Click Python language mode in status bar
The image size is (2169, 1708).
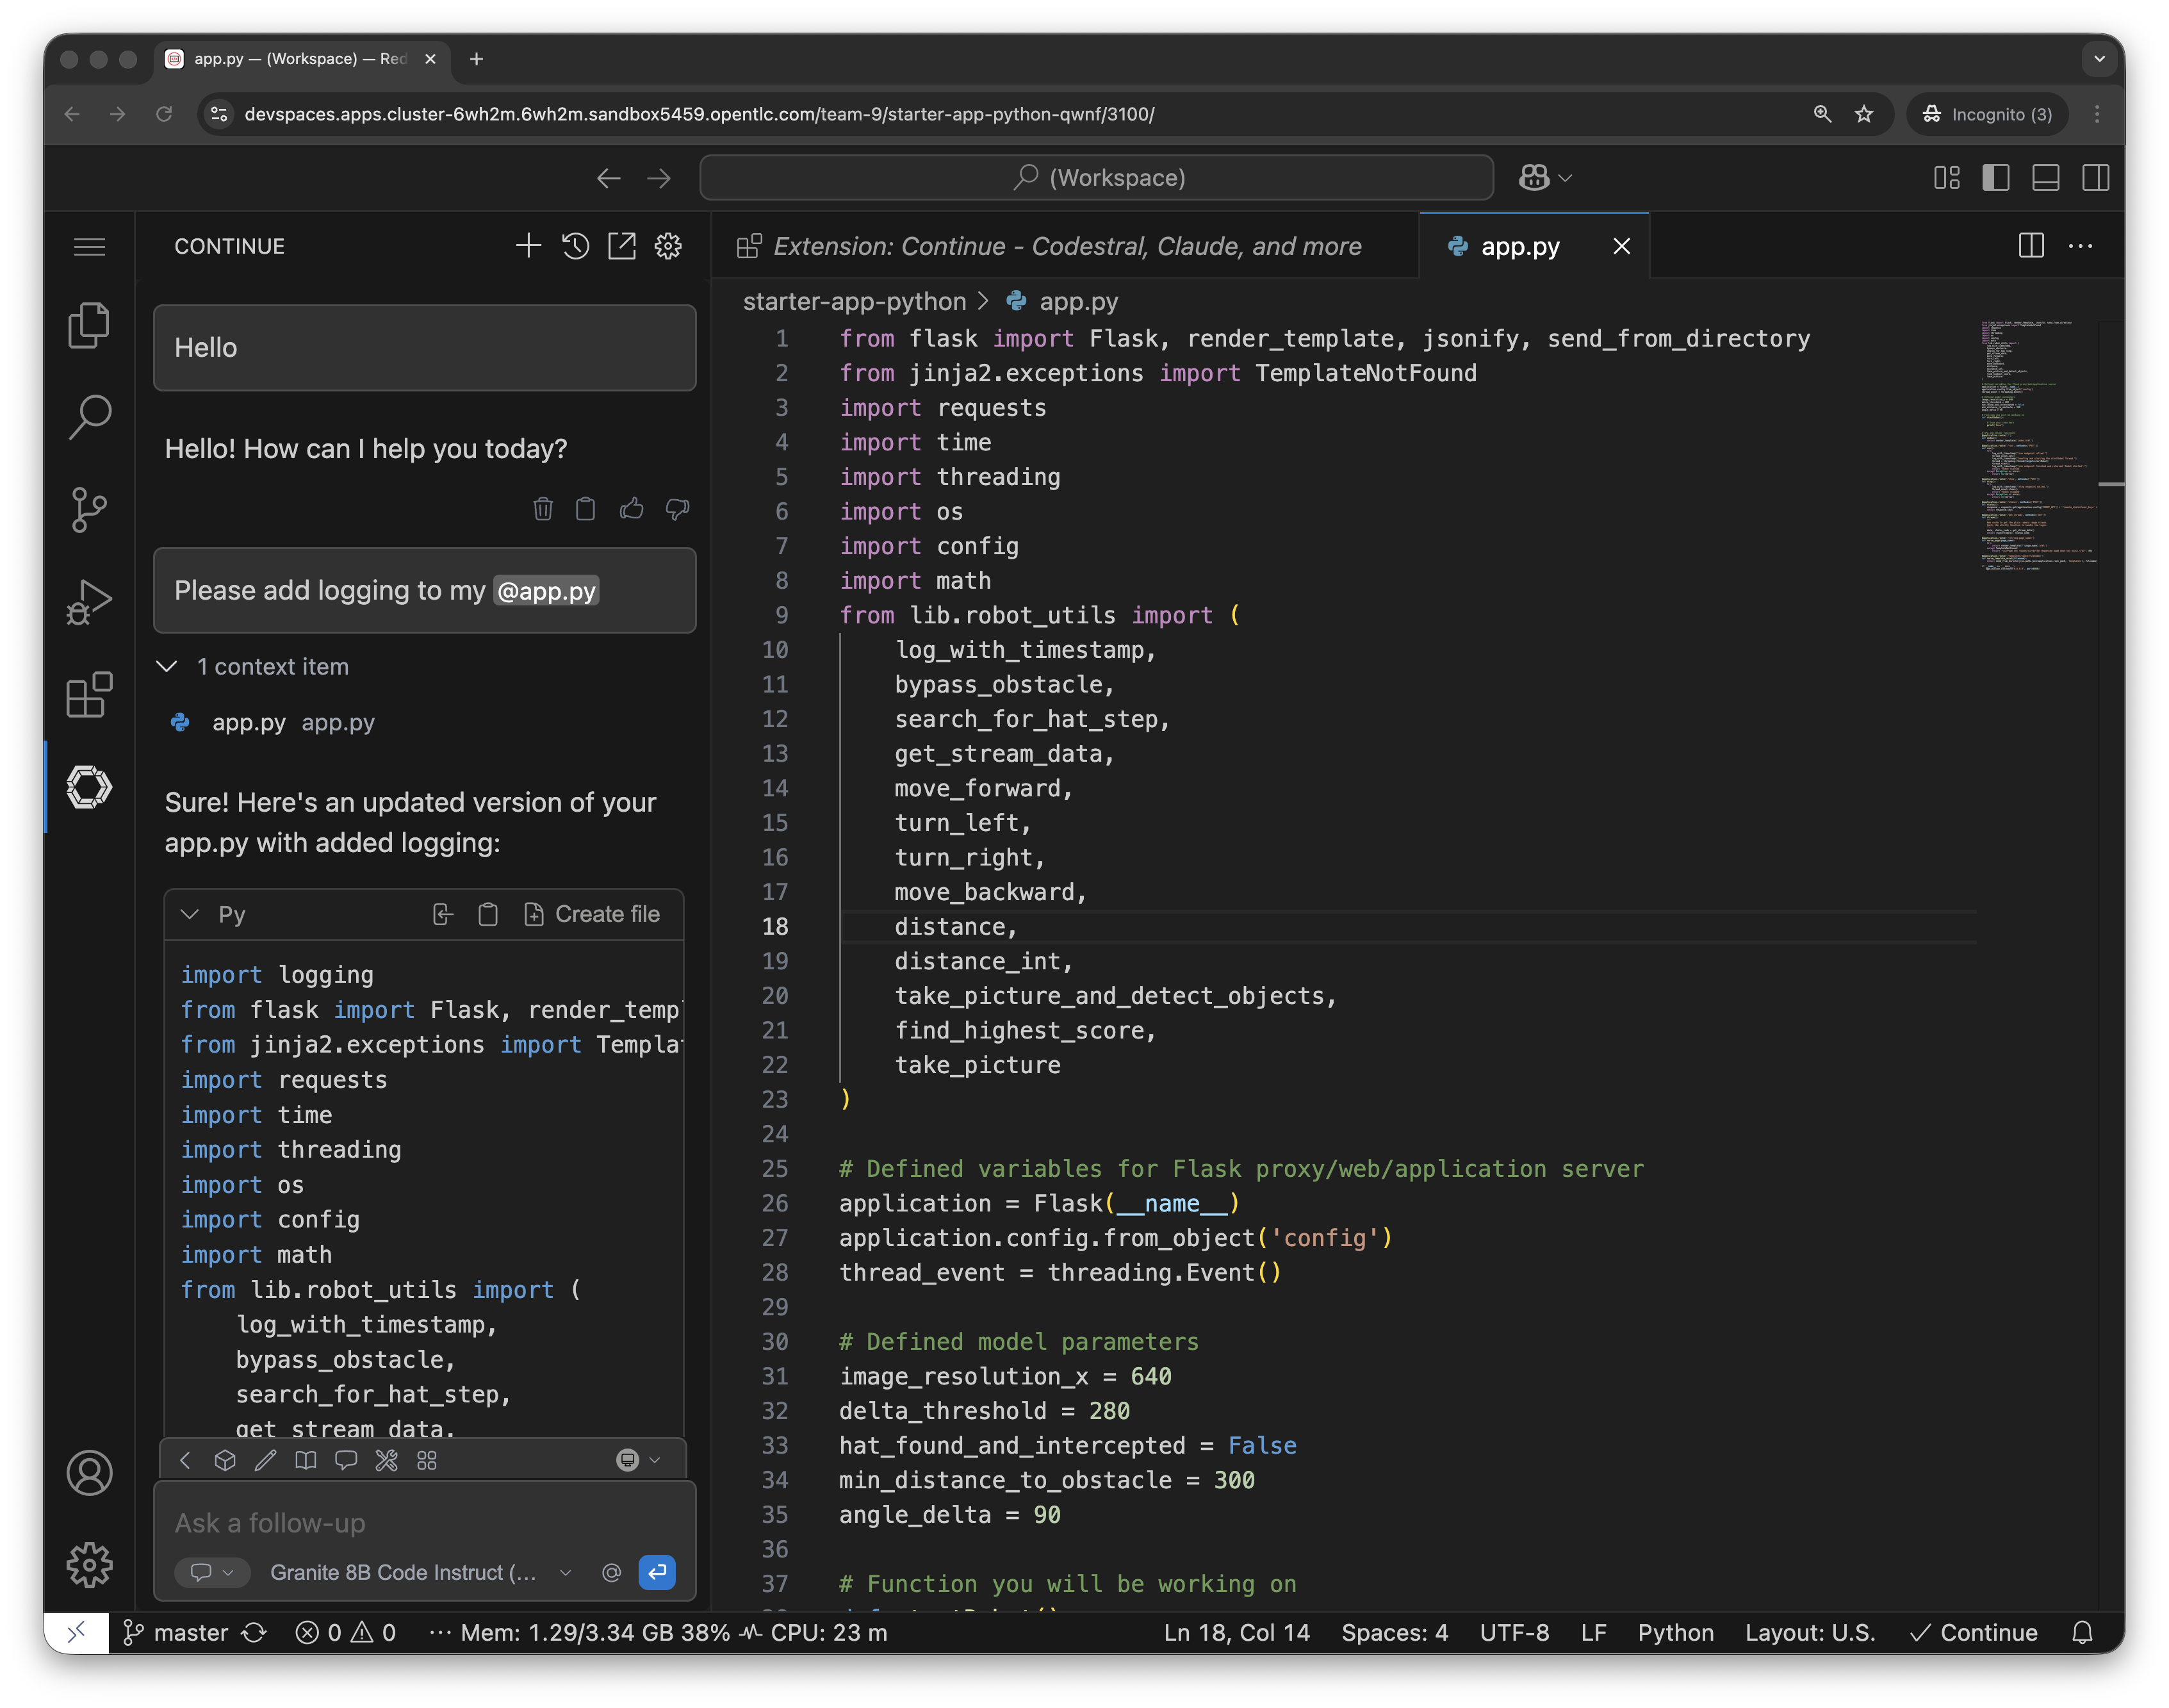pyautogui.click(x=1675, y=1632)
